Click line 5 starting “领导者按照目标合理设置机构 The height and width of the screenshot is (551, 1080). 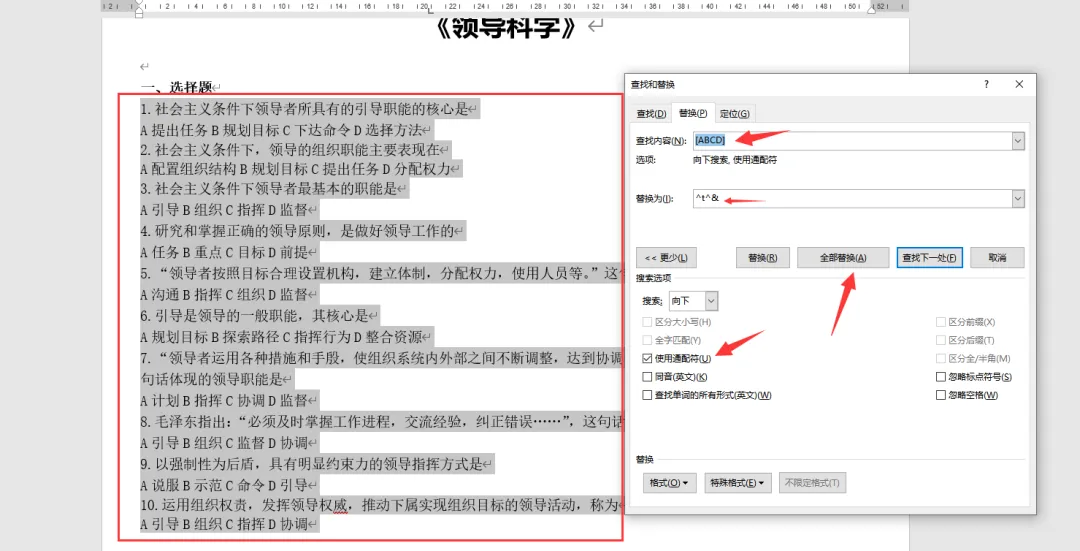[380, 273]
